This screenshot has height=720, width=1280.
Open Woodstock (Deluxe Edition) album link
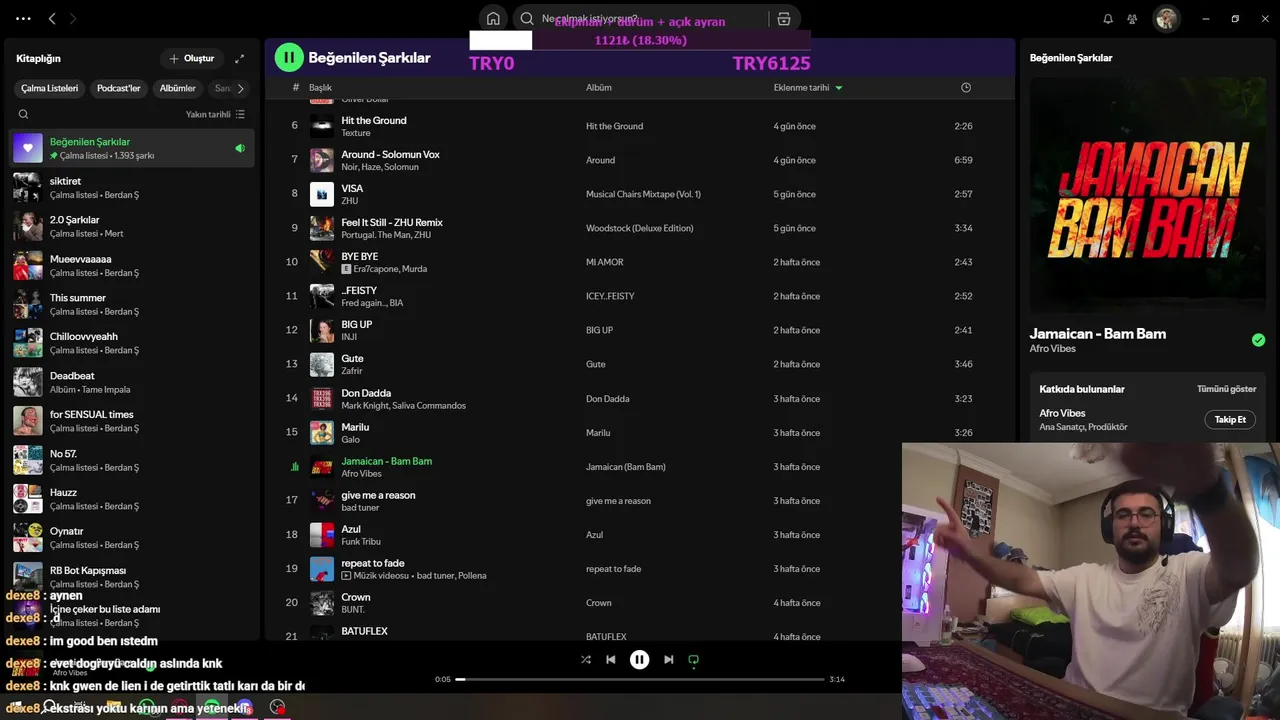pyautogui.click(x=639, y=228)
